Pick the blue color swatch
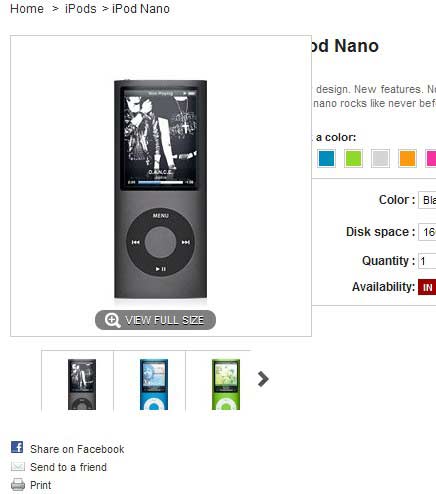This screenshot has height=494, width=436. 326,158
